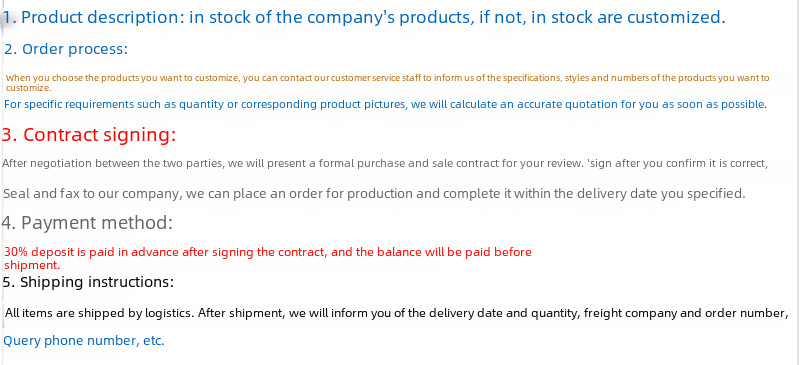Click the formal purchase and sale contract sentence

[x=385, y=164]
